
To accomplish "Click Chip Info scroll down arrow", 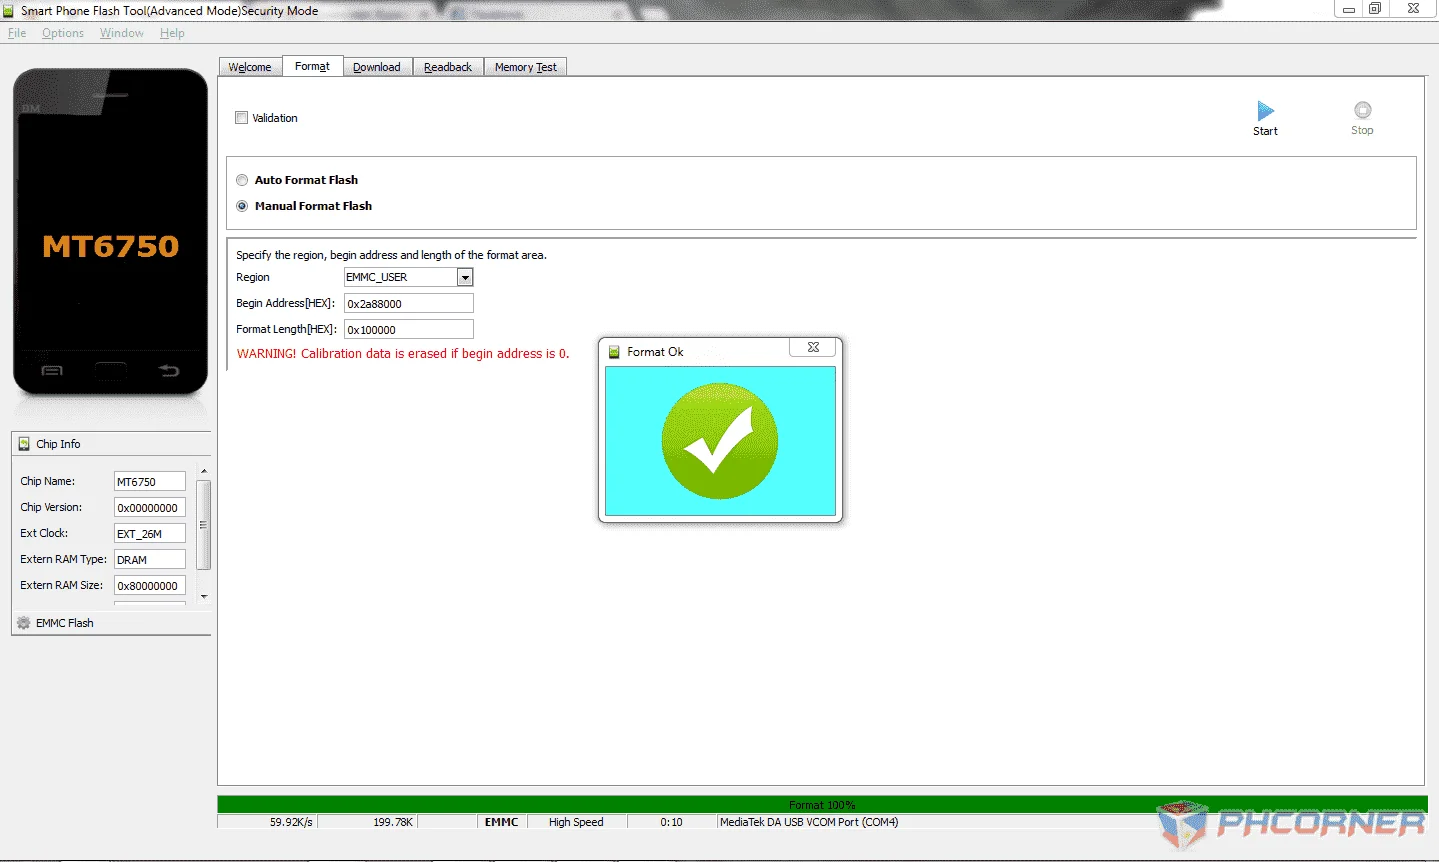I will point(204,597).
